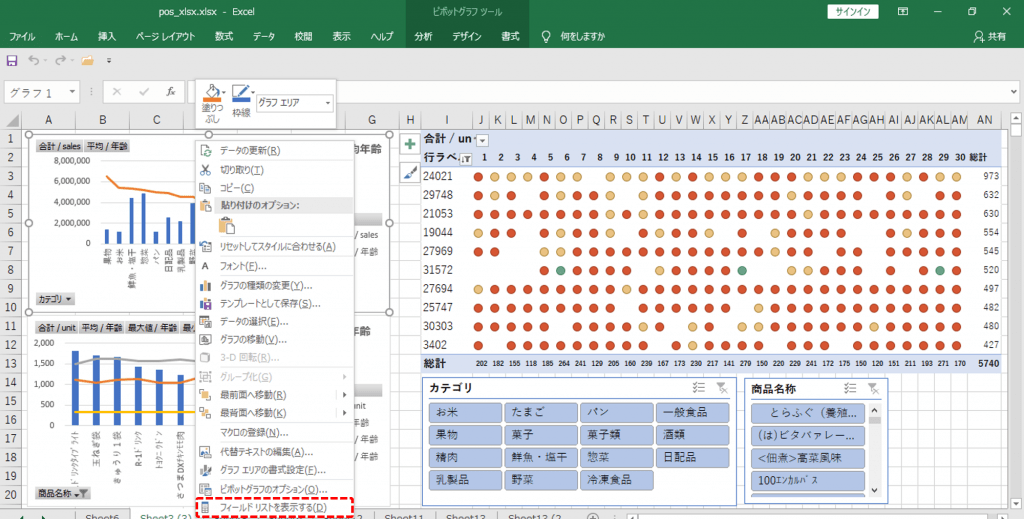Open the グラフ 1 name box dropdown
This screenshot has width=1024, height=519.
click(x=72, y=92)
